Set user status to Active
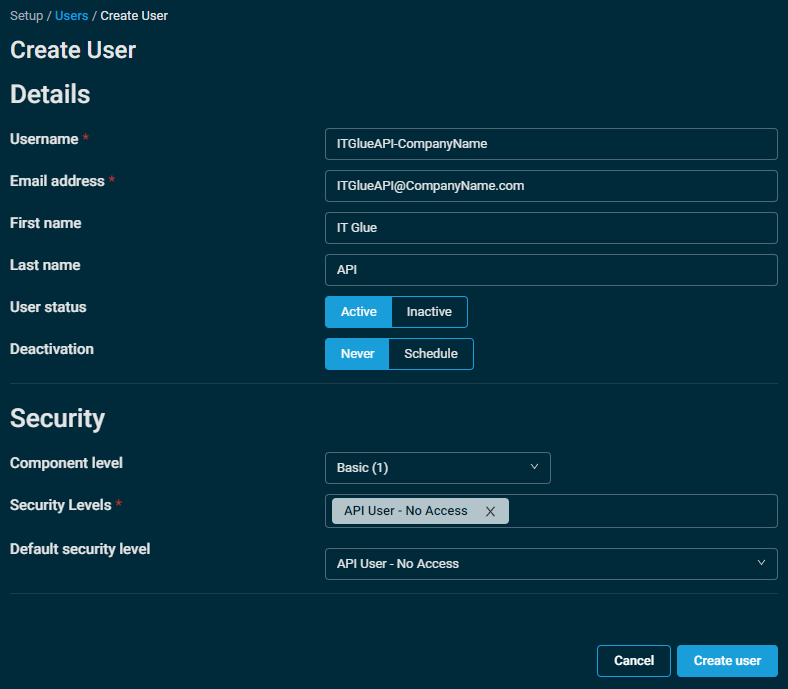 click(358, 312)
